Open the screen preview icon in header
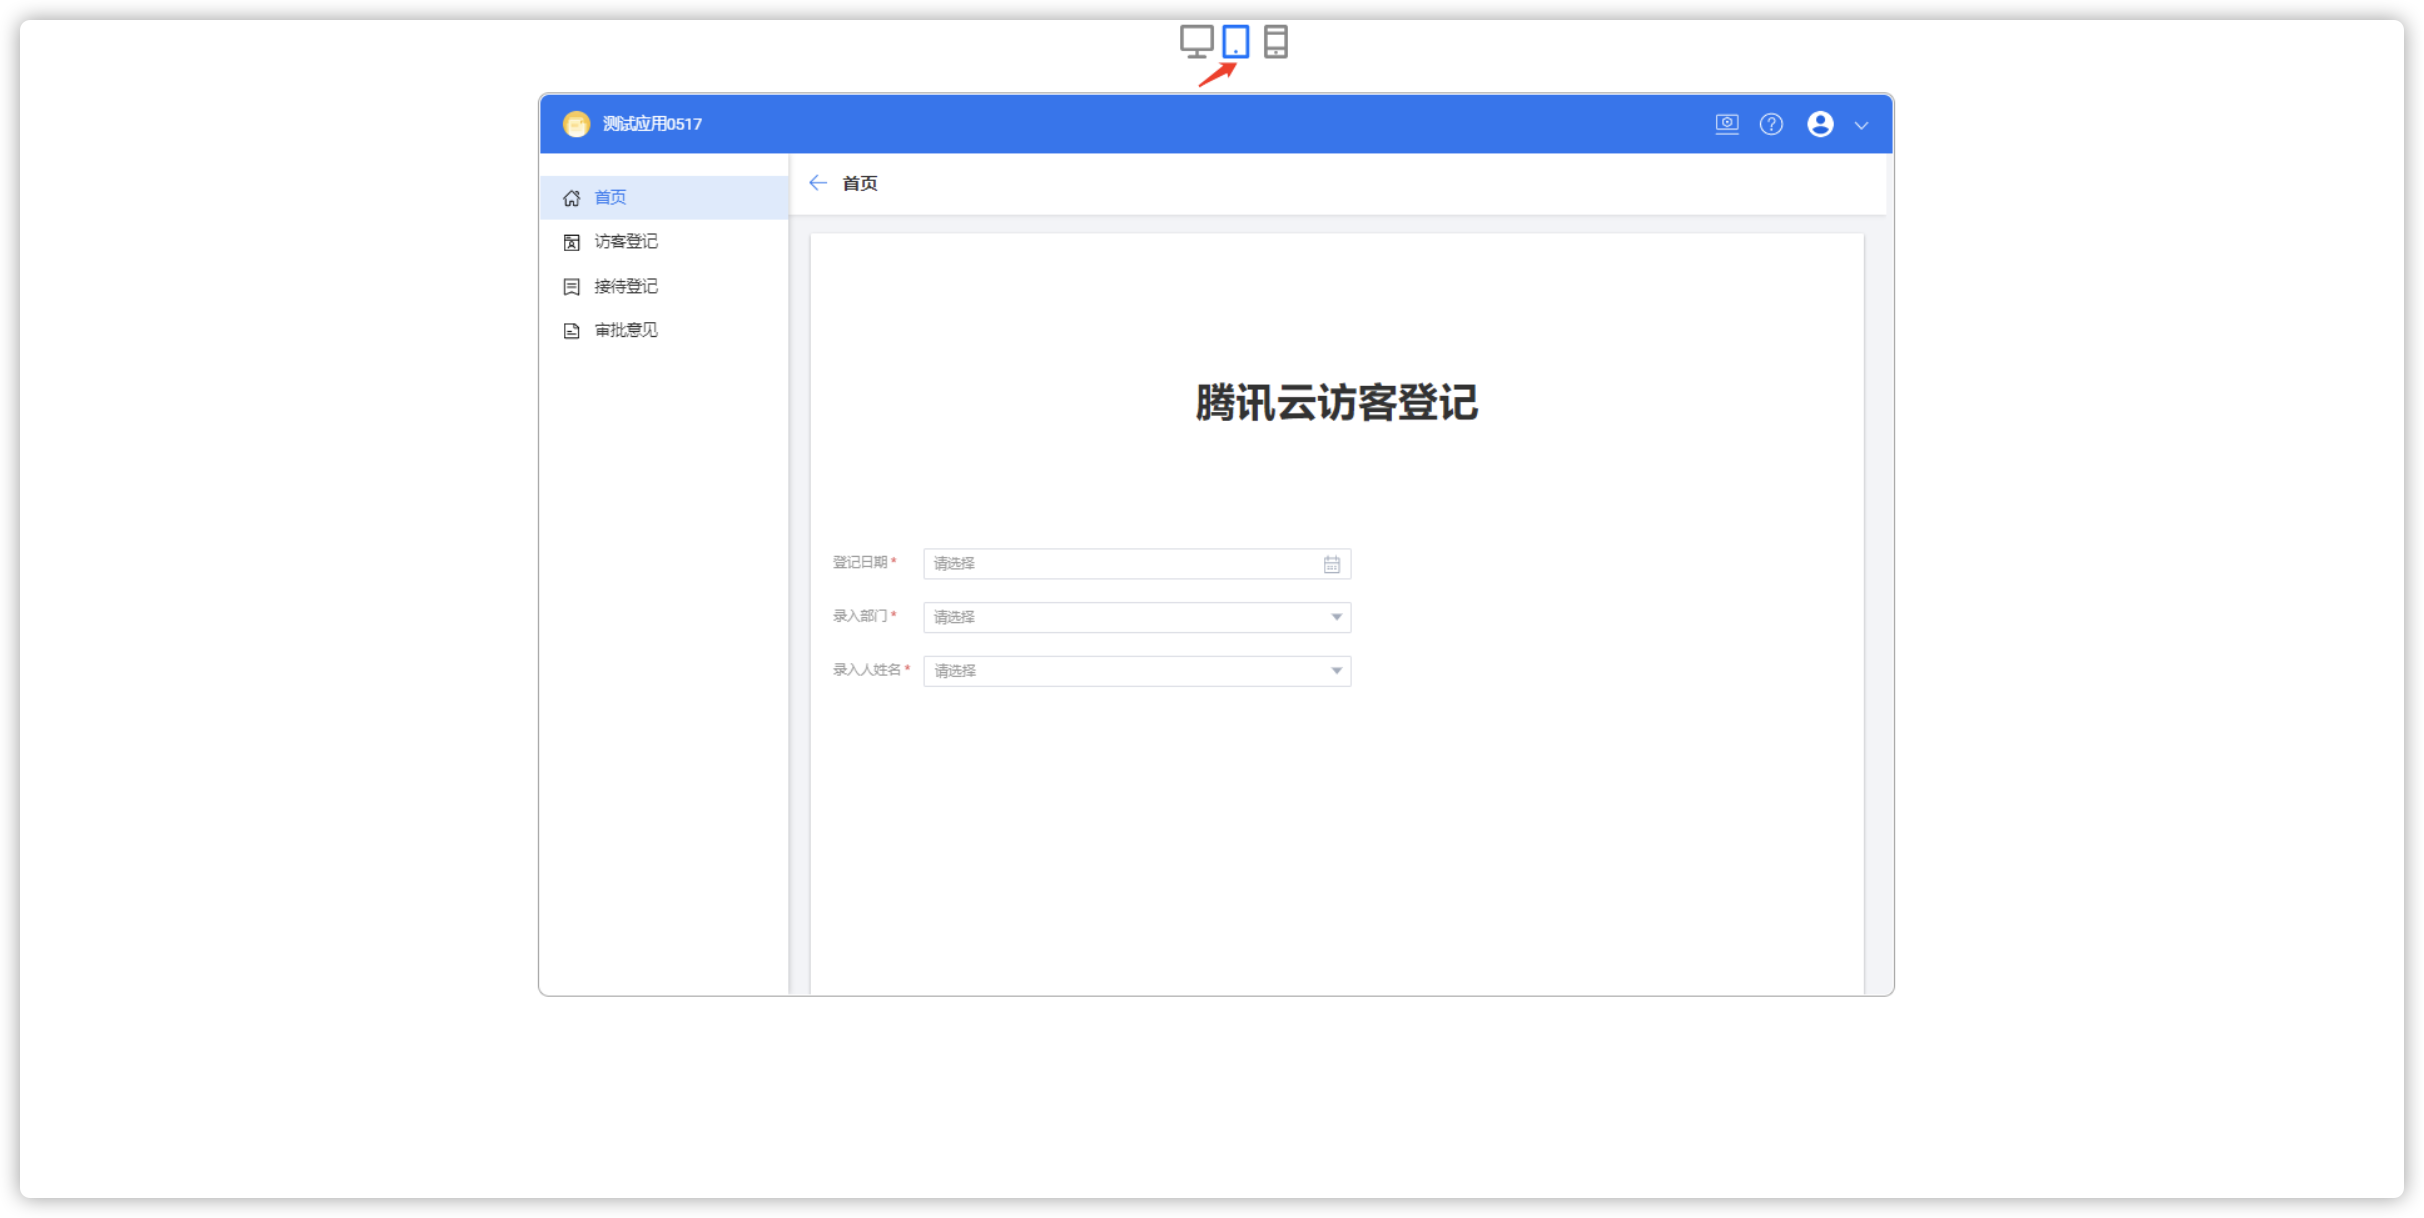Image resolution: width=2424 pixels, height=1218 pixels. click(1727, 124)
